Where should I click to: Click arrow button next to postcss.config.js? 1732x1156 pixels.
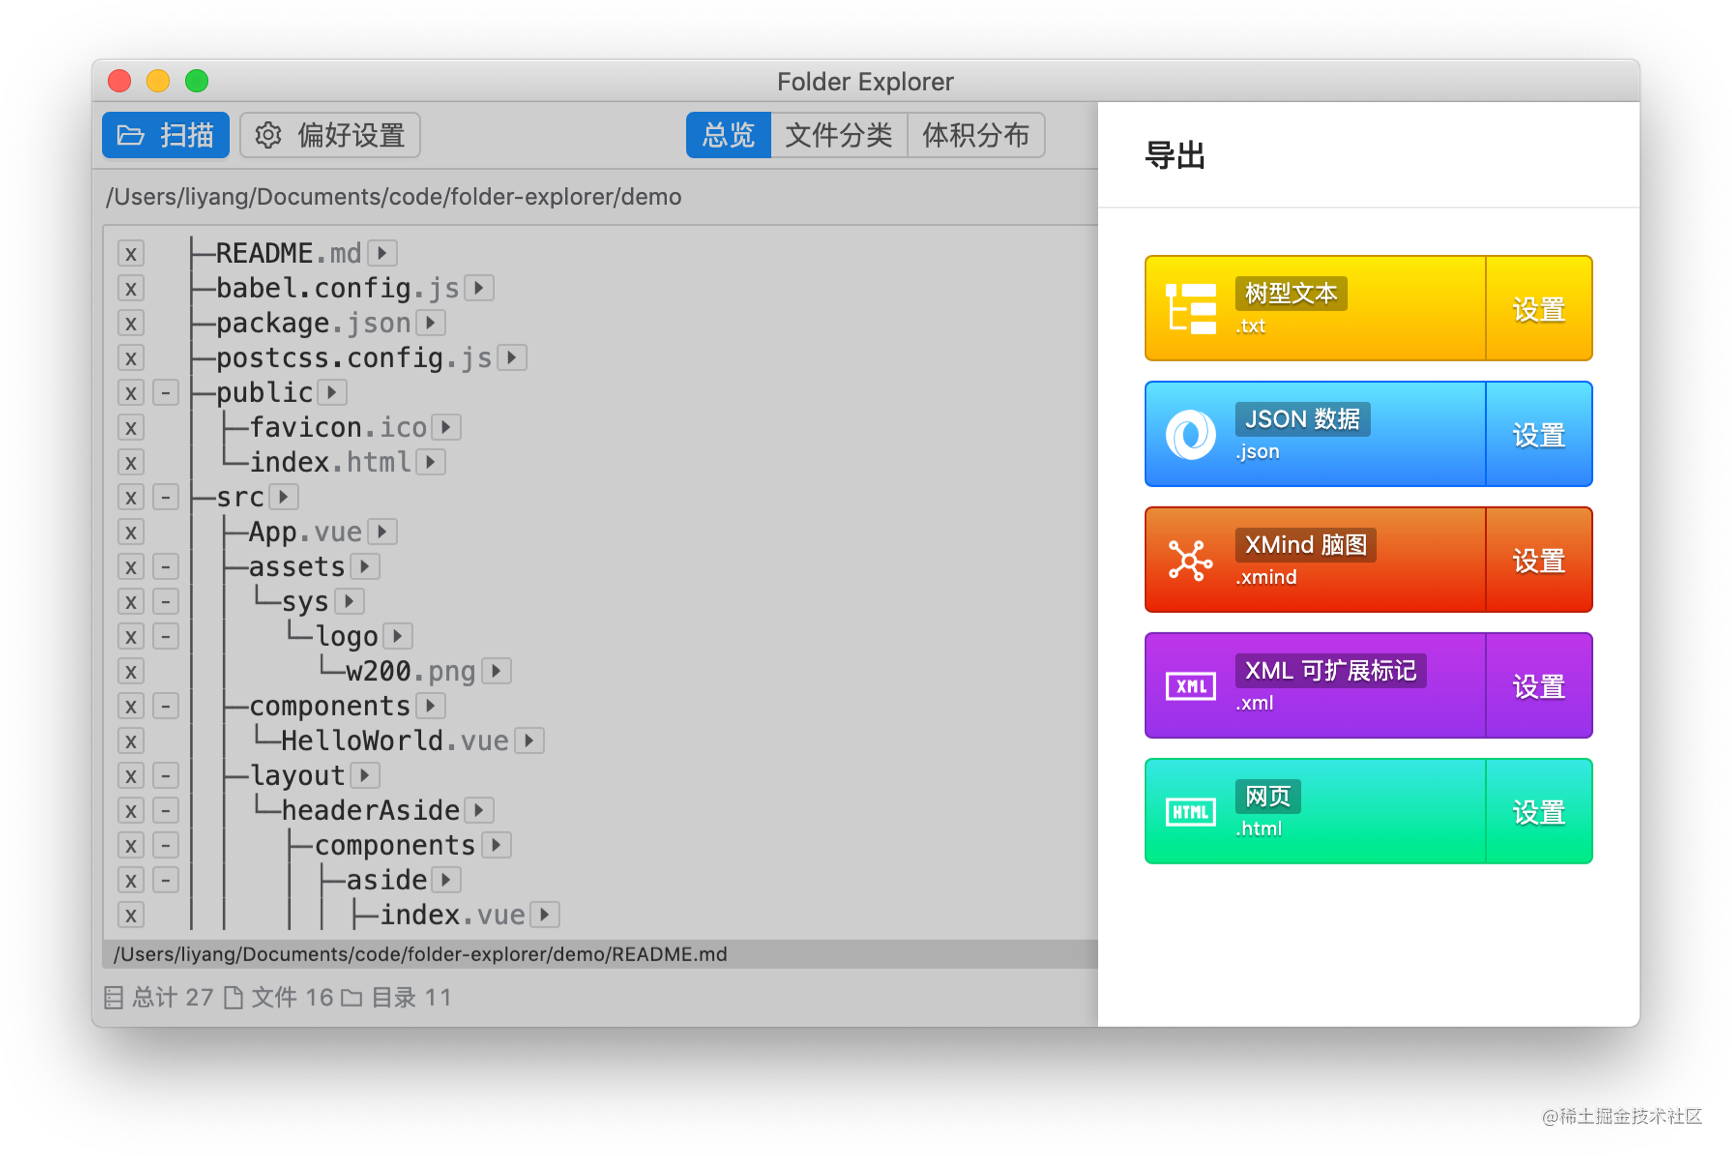click(x=512, y=357)
